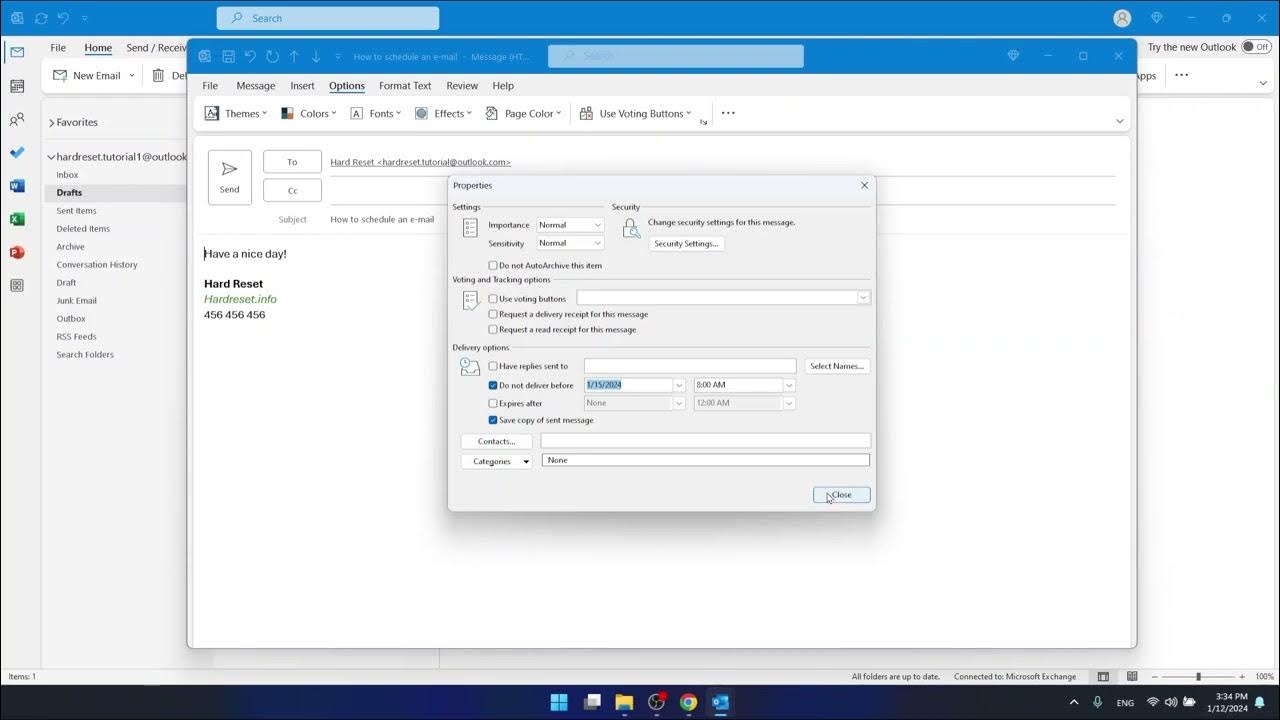Open the Insert ribbon tab
This screenshot has height=720, width=1280.
pyautogui.click(x=302, y=85)
